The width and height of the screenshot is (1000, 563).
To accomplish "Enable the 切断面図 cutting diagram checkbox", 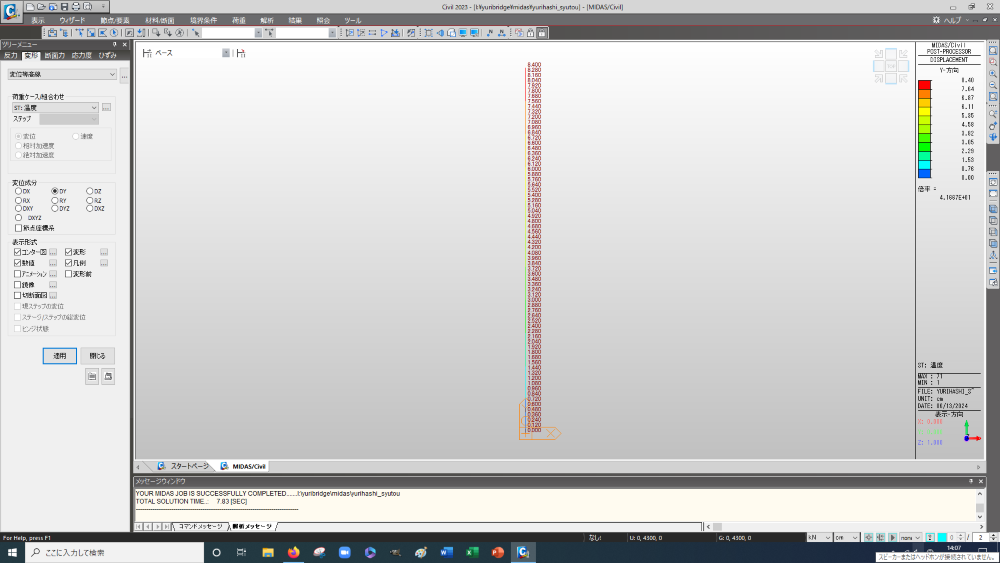I will [x=18, y=295].
